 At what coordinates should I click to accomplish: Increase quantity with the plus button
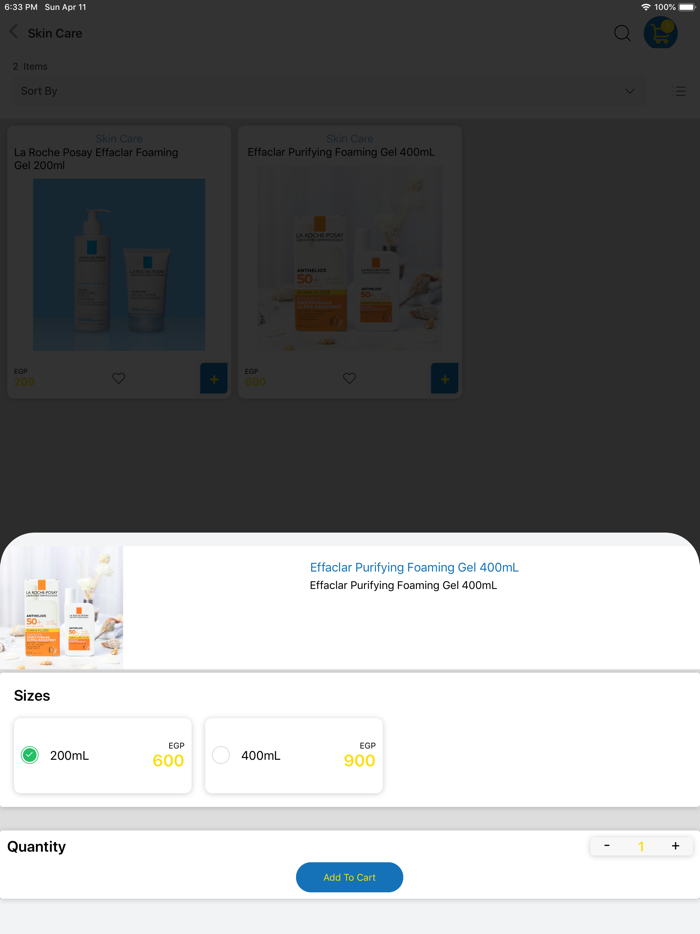(676, 846)
